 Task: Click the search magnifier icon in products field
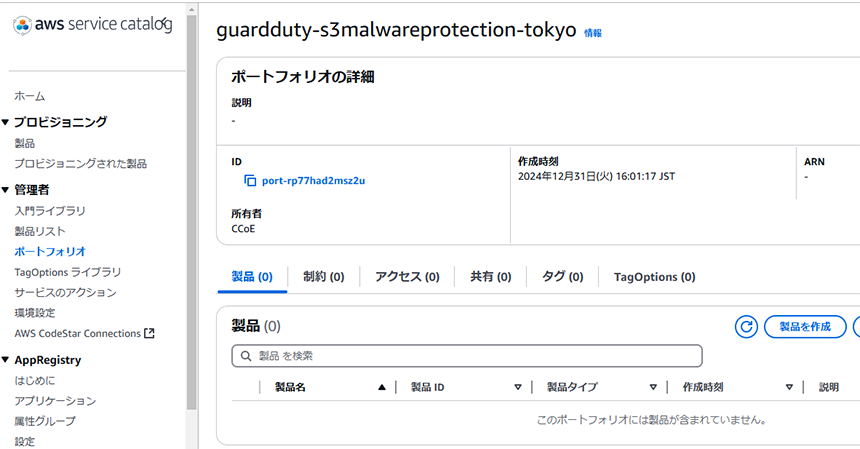[x=246, y=356]
